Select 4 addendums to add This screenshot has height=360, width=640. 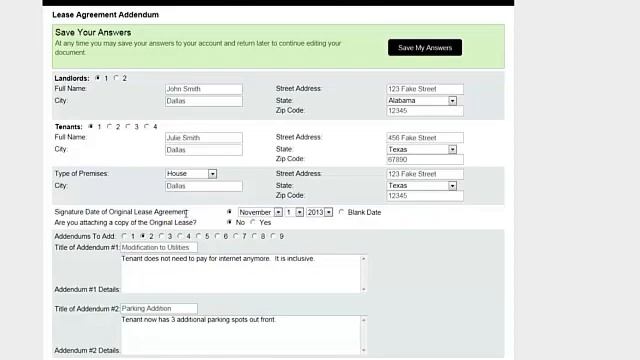tap(180, 236)
